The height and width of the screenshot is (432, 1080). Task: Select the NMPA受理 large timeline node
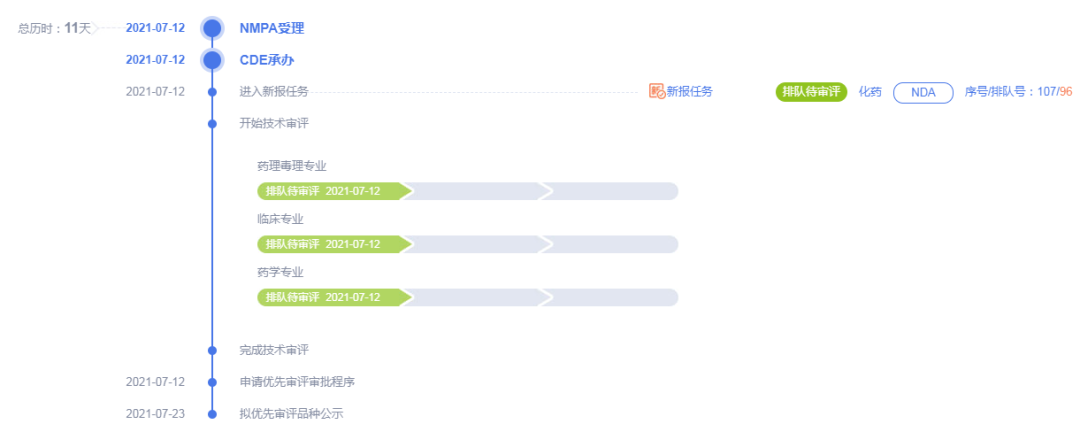point(212,28)
